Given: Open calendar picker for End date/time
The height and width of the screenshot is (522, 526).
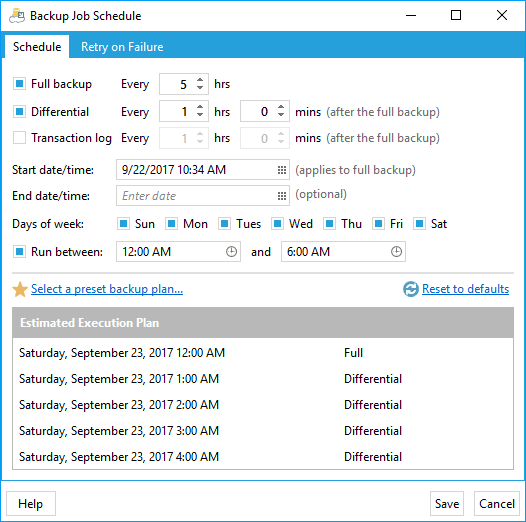Looking at the screenshot, I should tap(282, 196).
